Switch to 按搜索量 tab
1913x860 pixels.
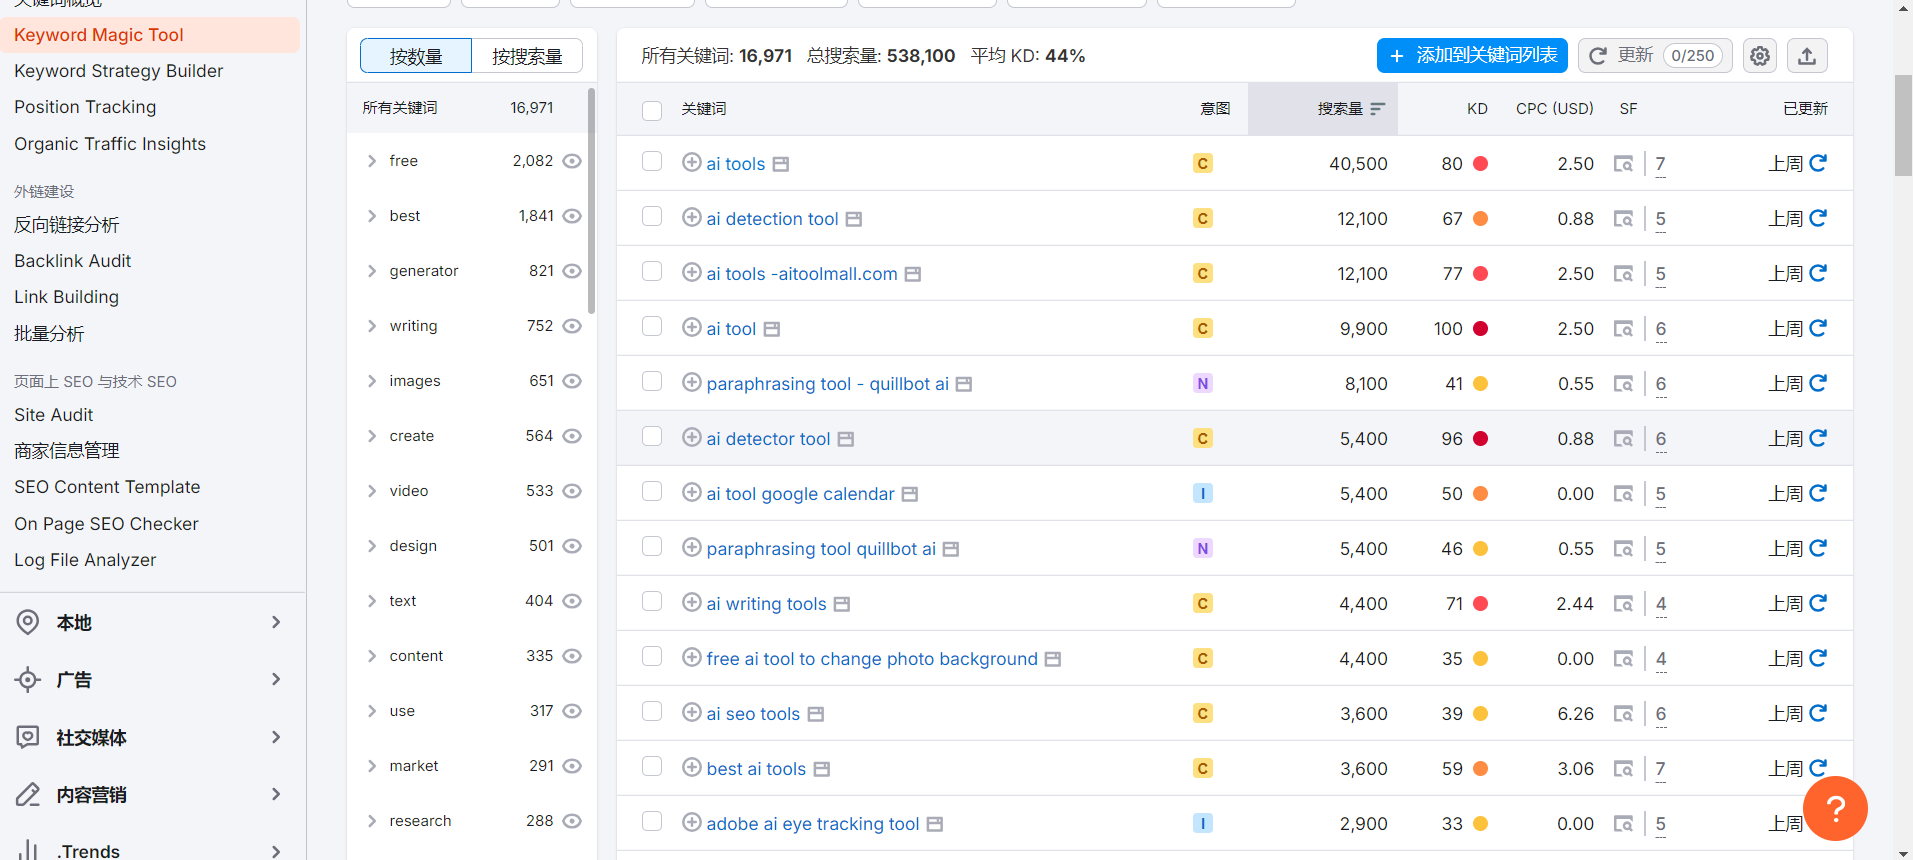pos(527,56)
